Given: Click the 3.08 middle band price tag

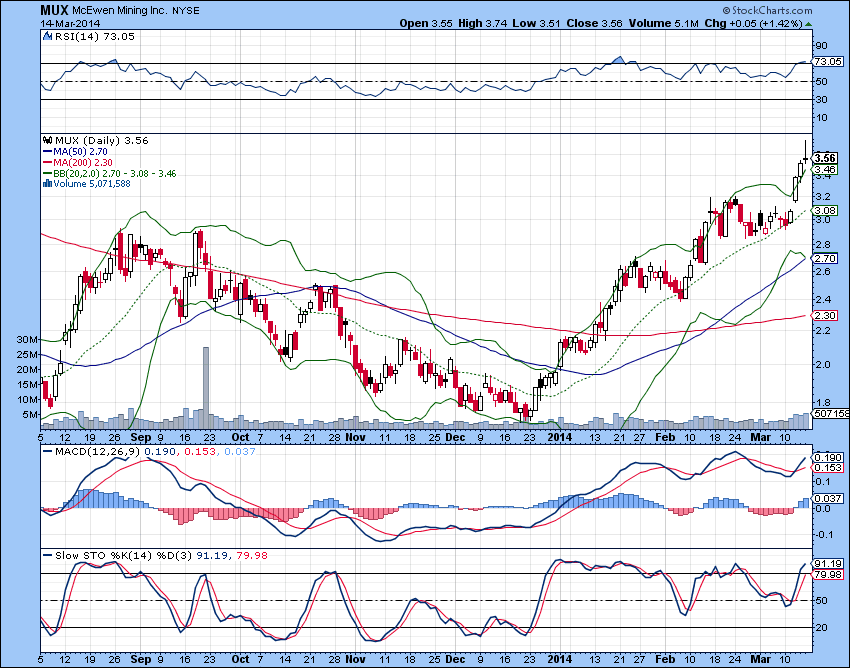Looking at the screenshot, I should click(x=824, y=210).
